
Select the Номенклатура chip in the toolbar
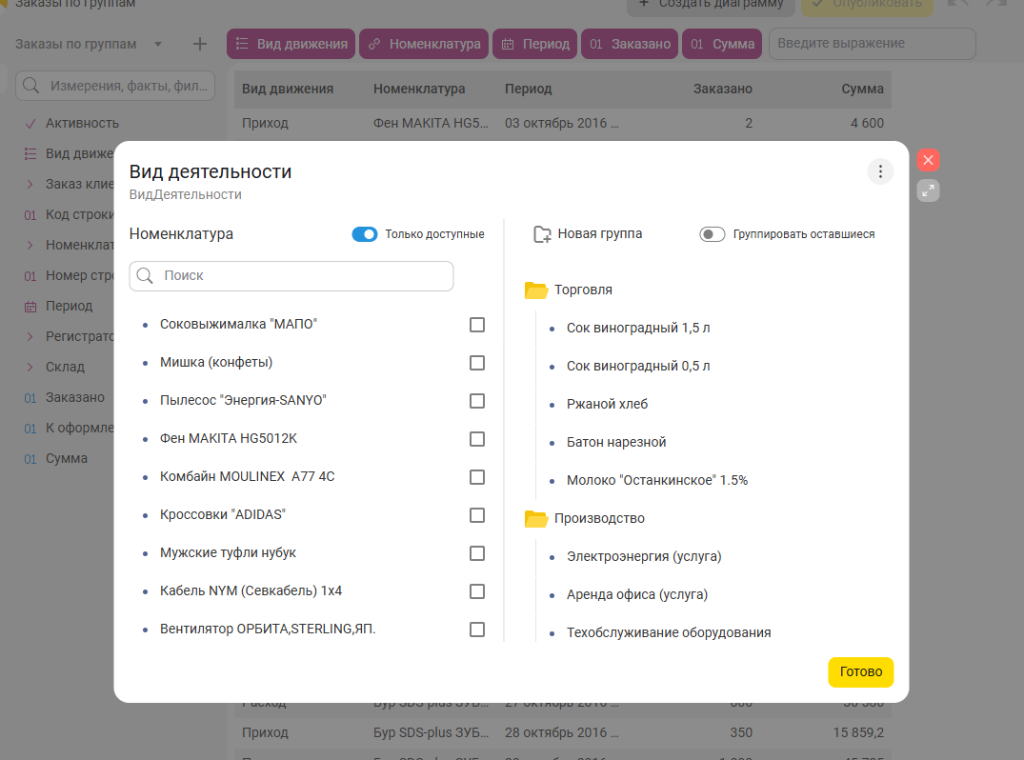pyautogui.click(x=425, y=44)
